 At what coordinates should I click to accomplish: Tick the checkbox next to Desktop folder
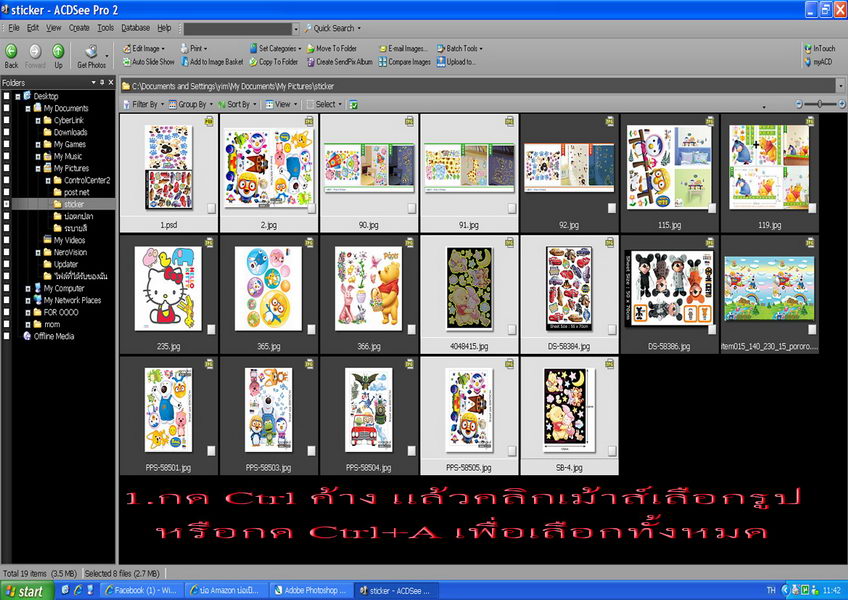coord(6,96)
